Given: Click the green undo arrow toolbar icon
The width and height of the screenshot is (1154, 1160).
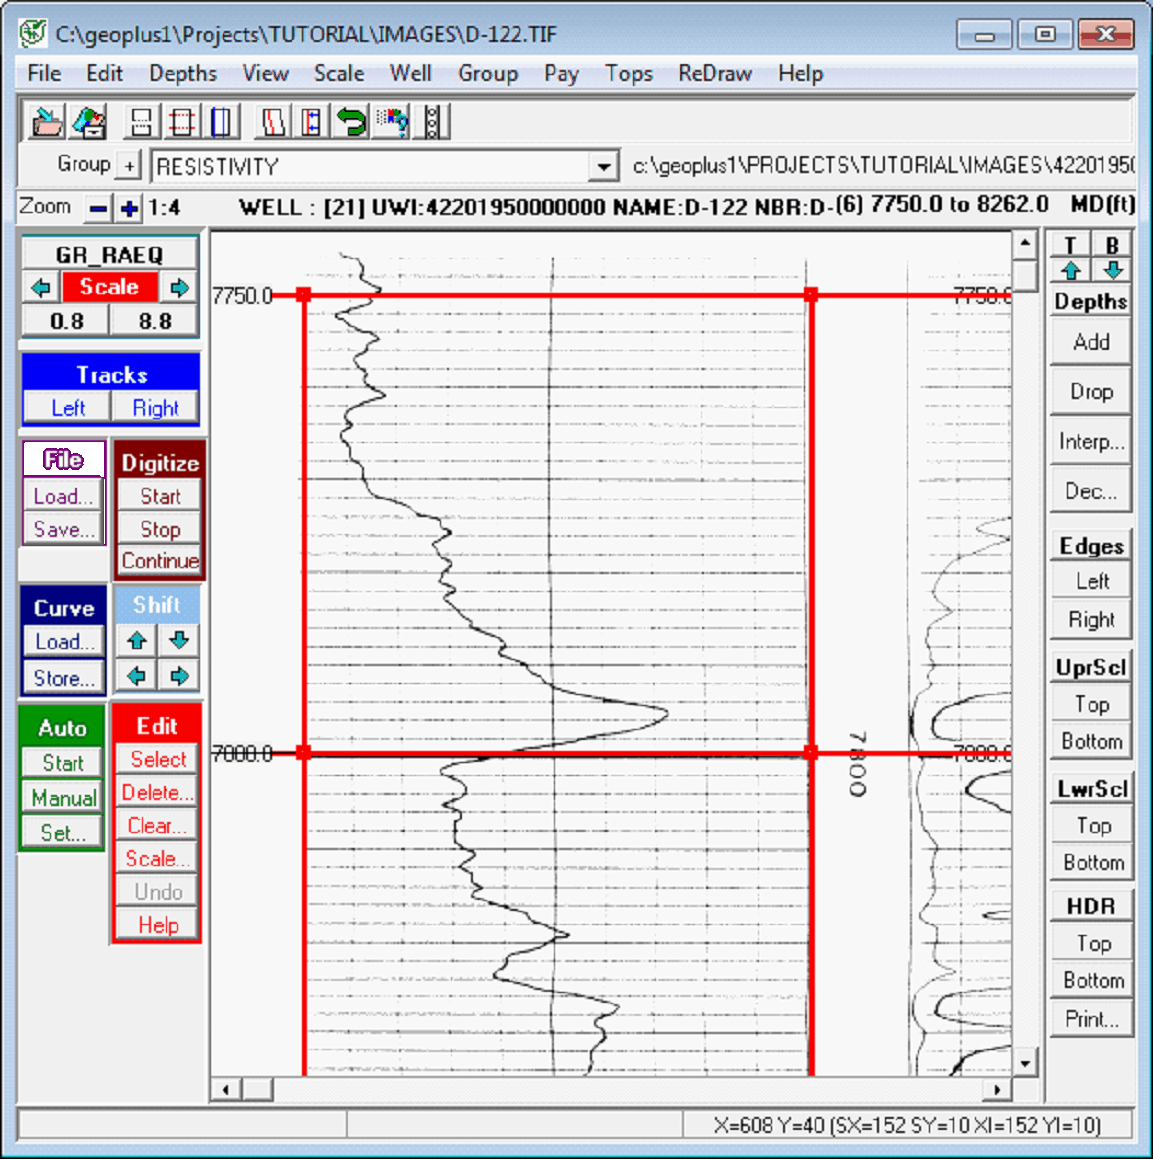Looking at the screenshot, I should (352, 122).
